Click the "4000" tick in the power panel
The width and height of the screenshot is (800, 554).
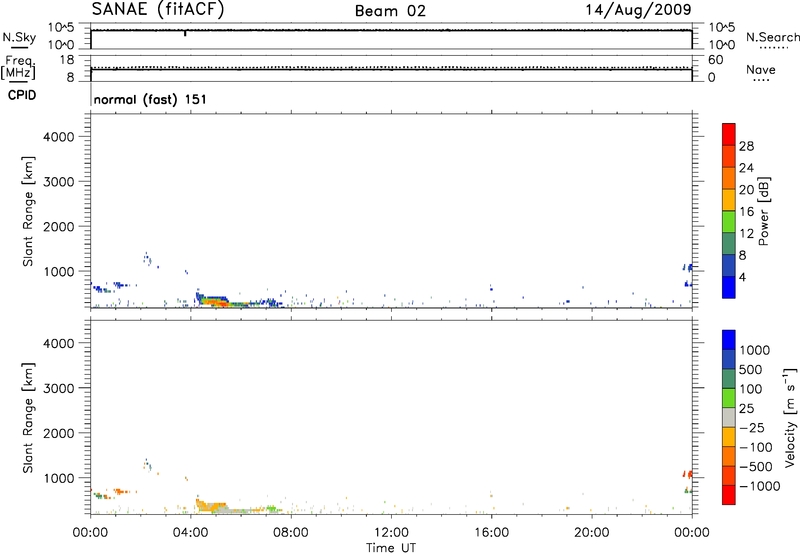pos(59,137)
